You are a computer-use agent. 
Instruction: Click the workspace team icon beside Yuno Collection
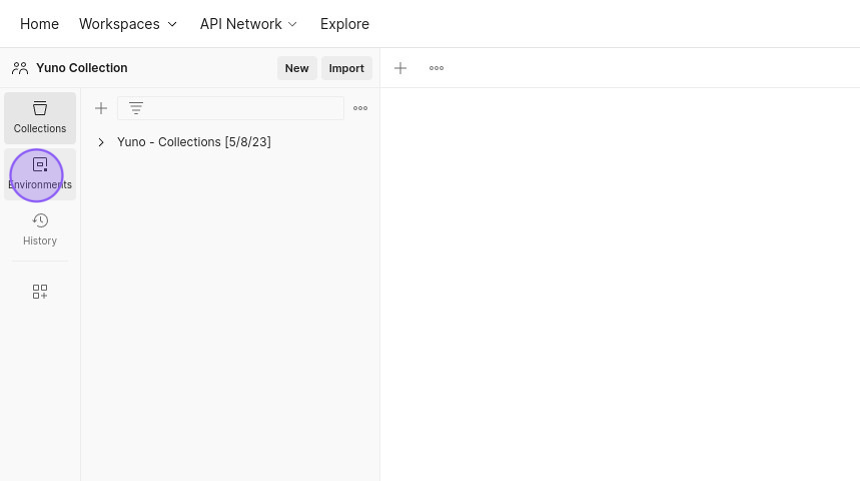coord(20,68)
